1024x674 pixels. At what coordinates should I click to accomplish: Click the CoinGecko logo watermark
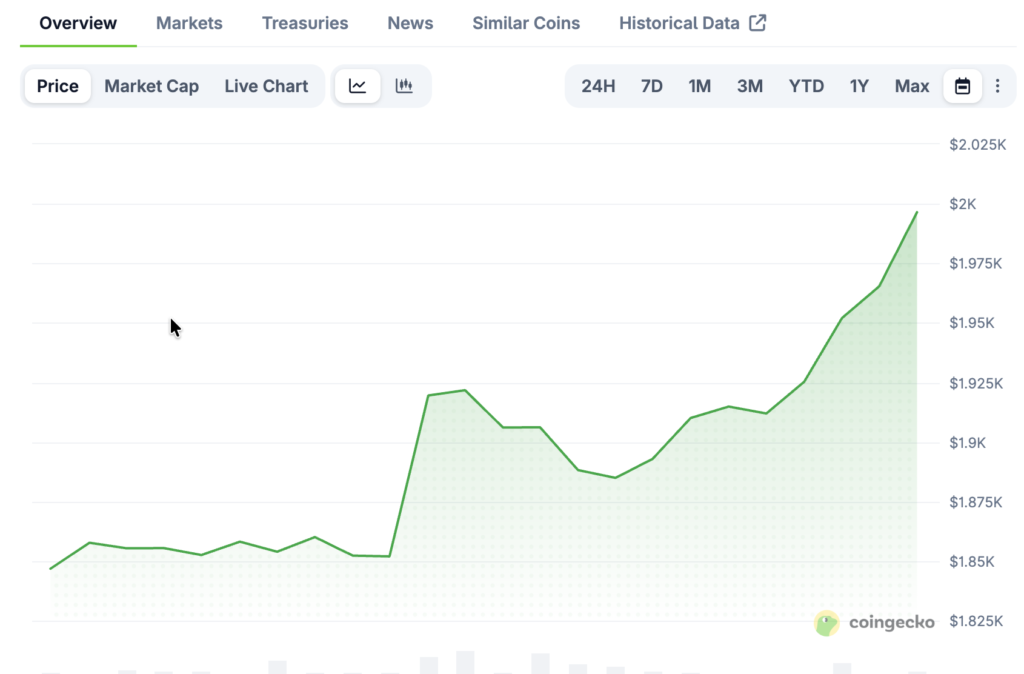875,623
